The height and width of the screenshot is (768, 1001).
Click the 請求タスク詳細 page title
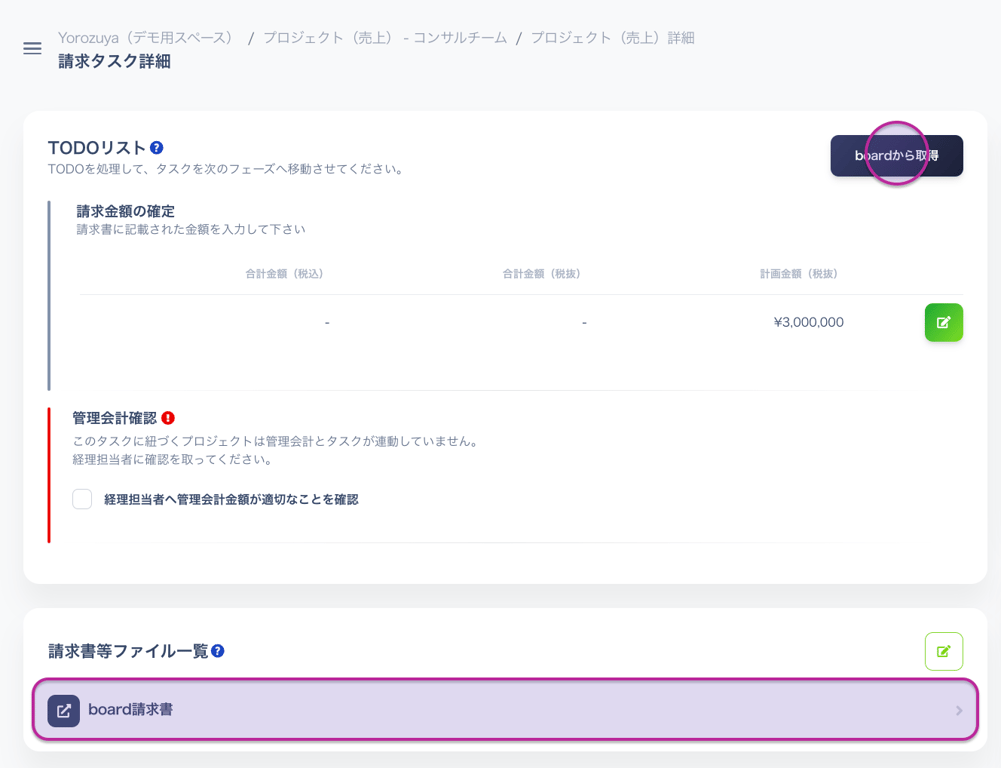click(114, 61)
